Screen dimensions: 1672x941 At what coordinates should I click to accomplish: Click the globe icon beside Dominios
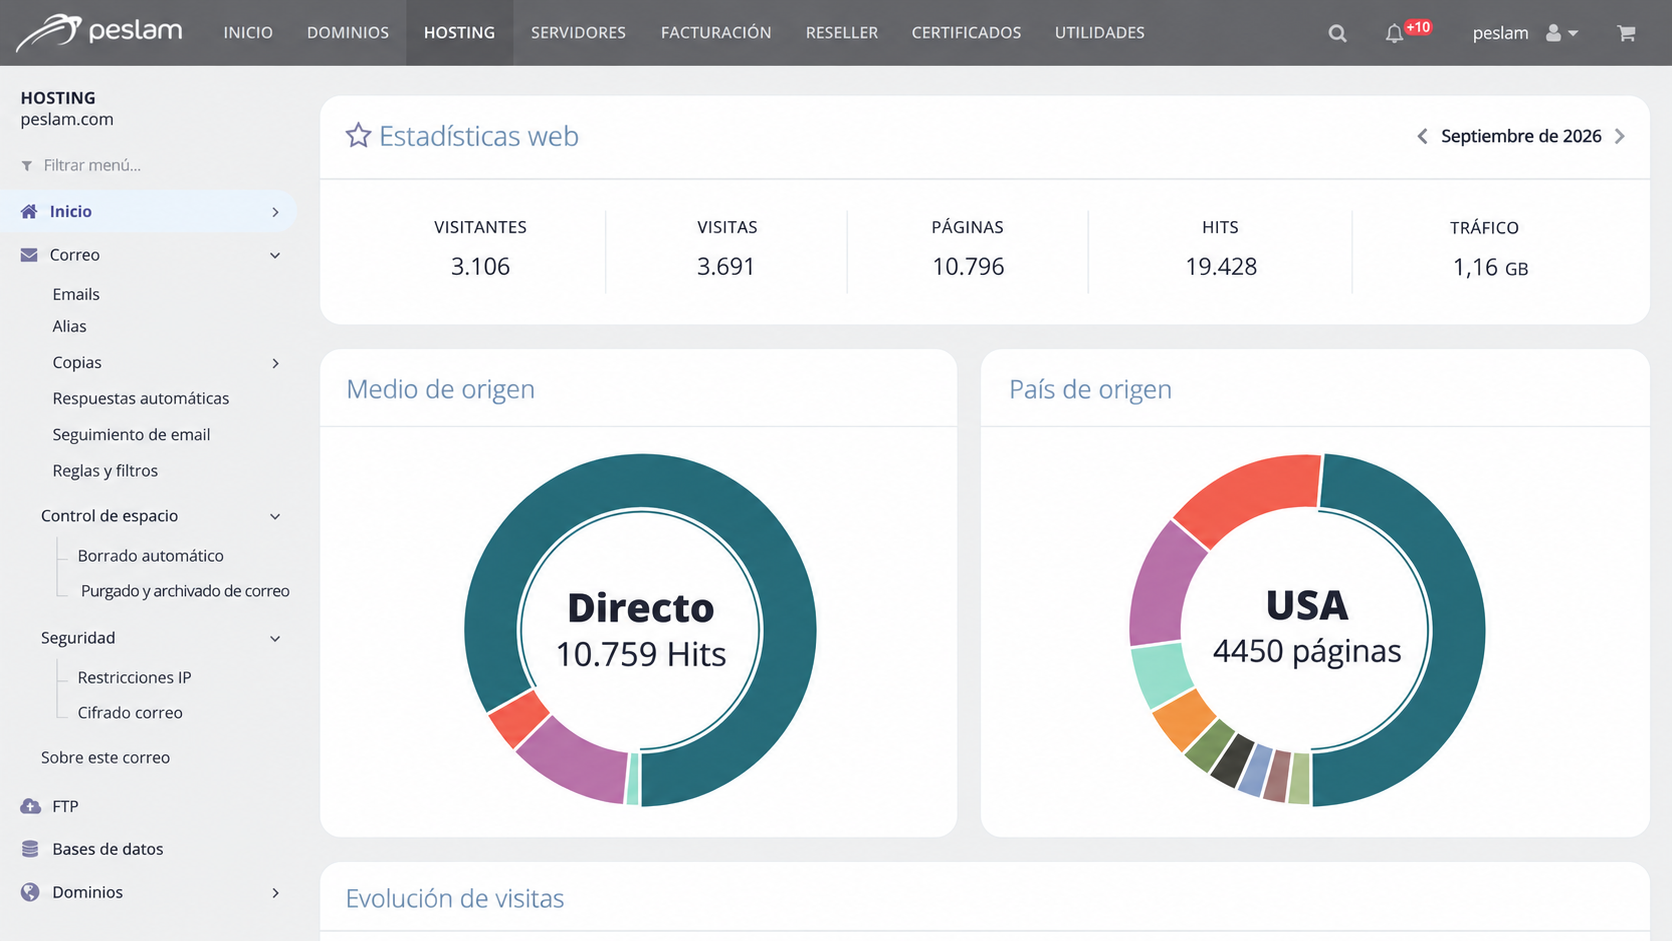(30, 892)
